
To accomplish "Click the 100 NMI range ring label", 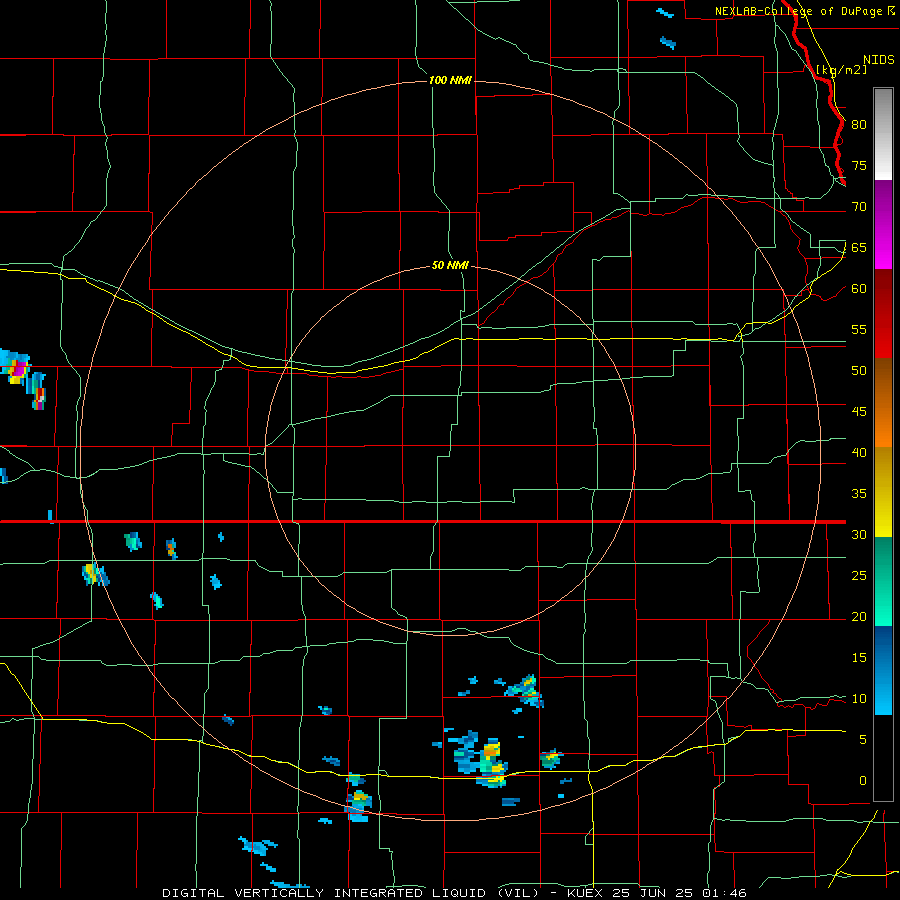I will coord(451,80).
